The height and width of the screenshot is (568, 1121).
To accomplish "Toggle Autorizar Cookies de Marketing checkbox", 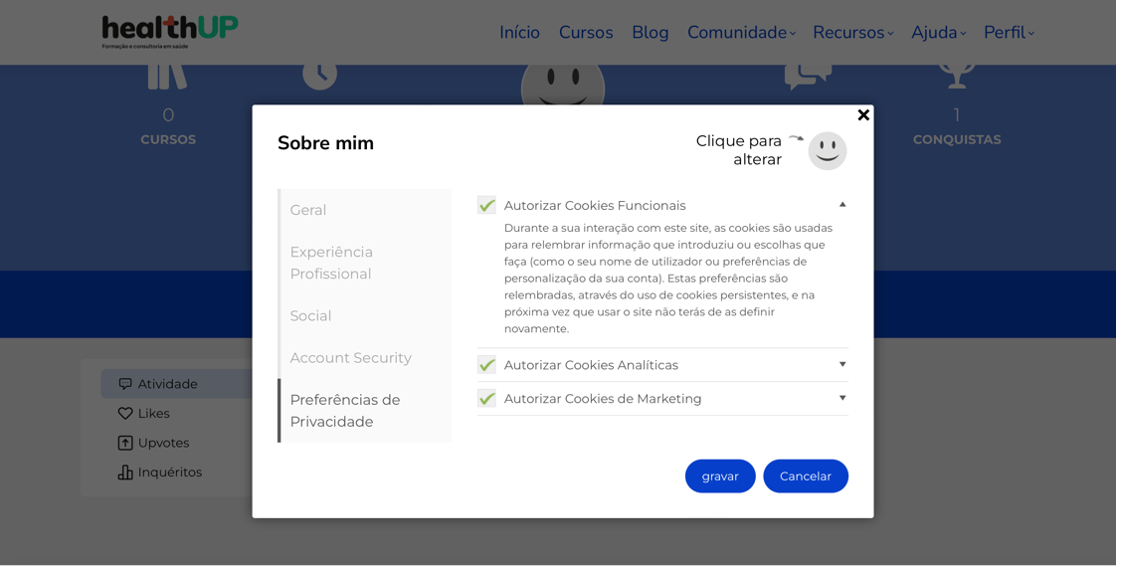I will 488,400.
